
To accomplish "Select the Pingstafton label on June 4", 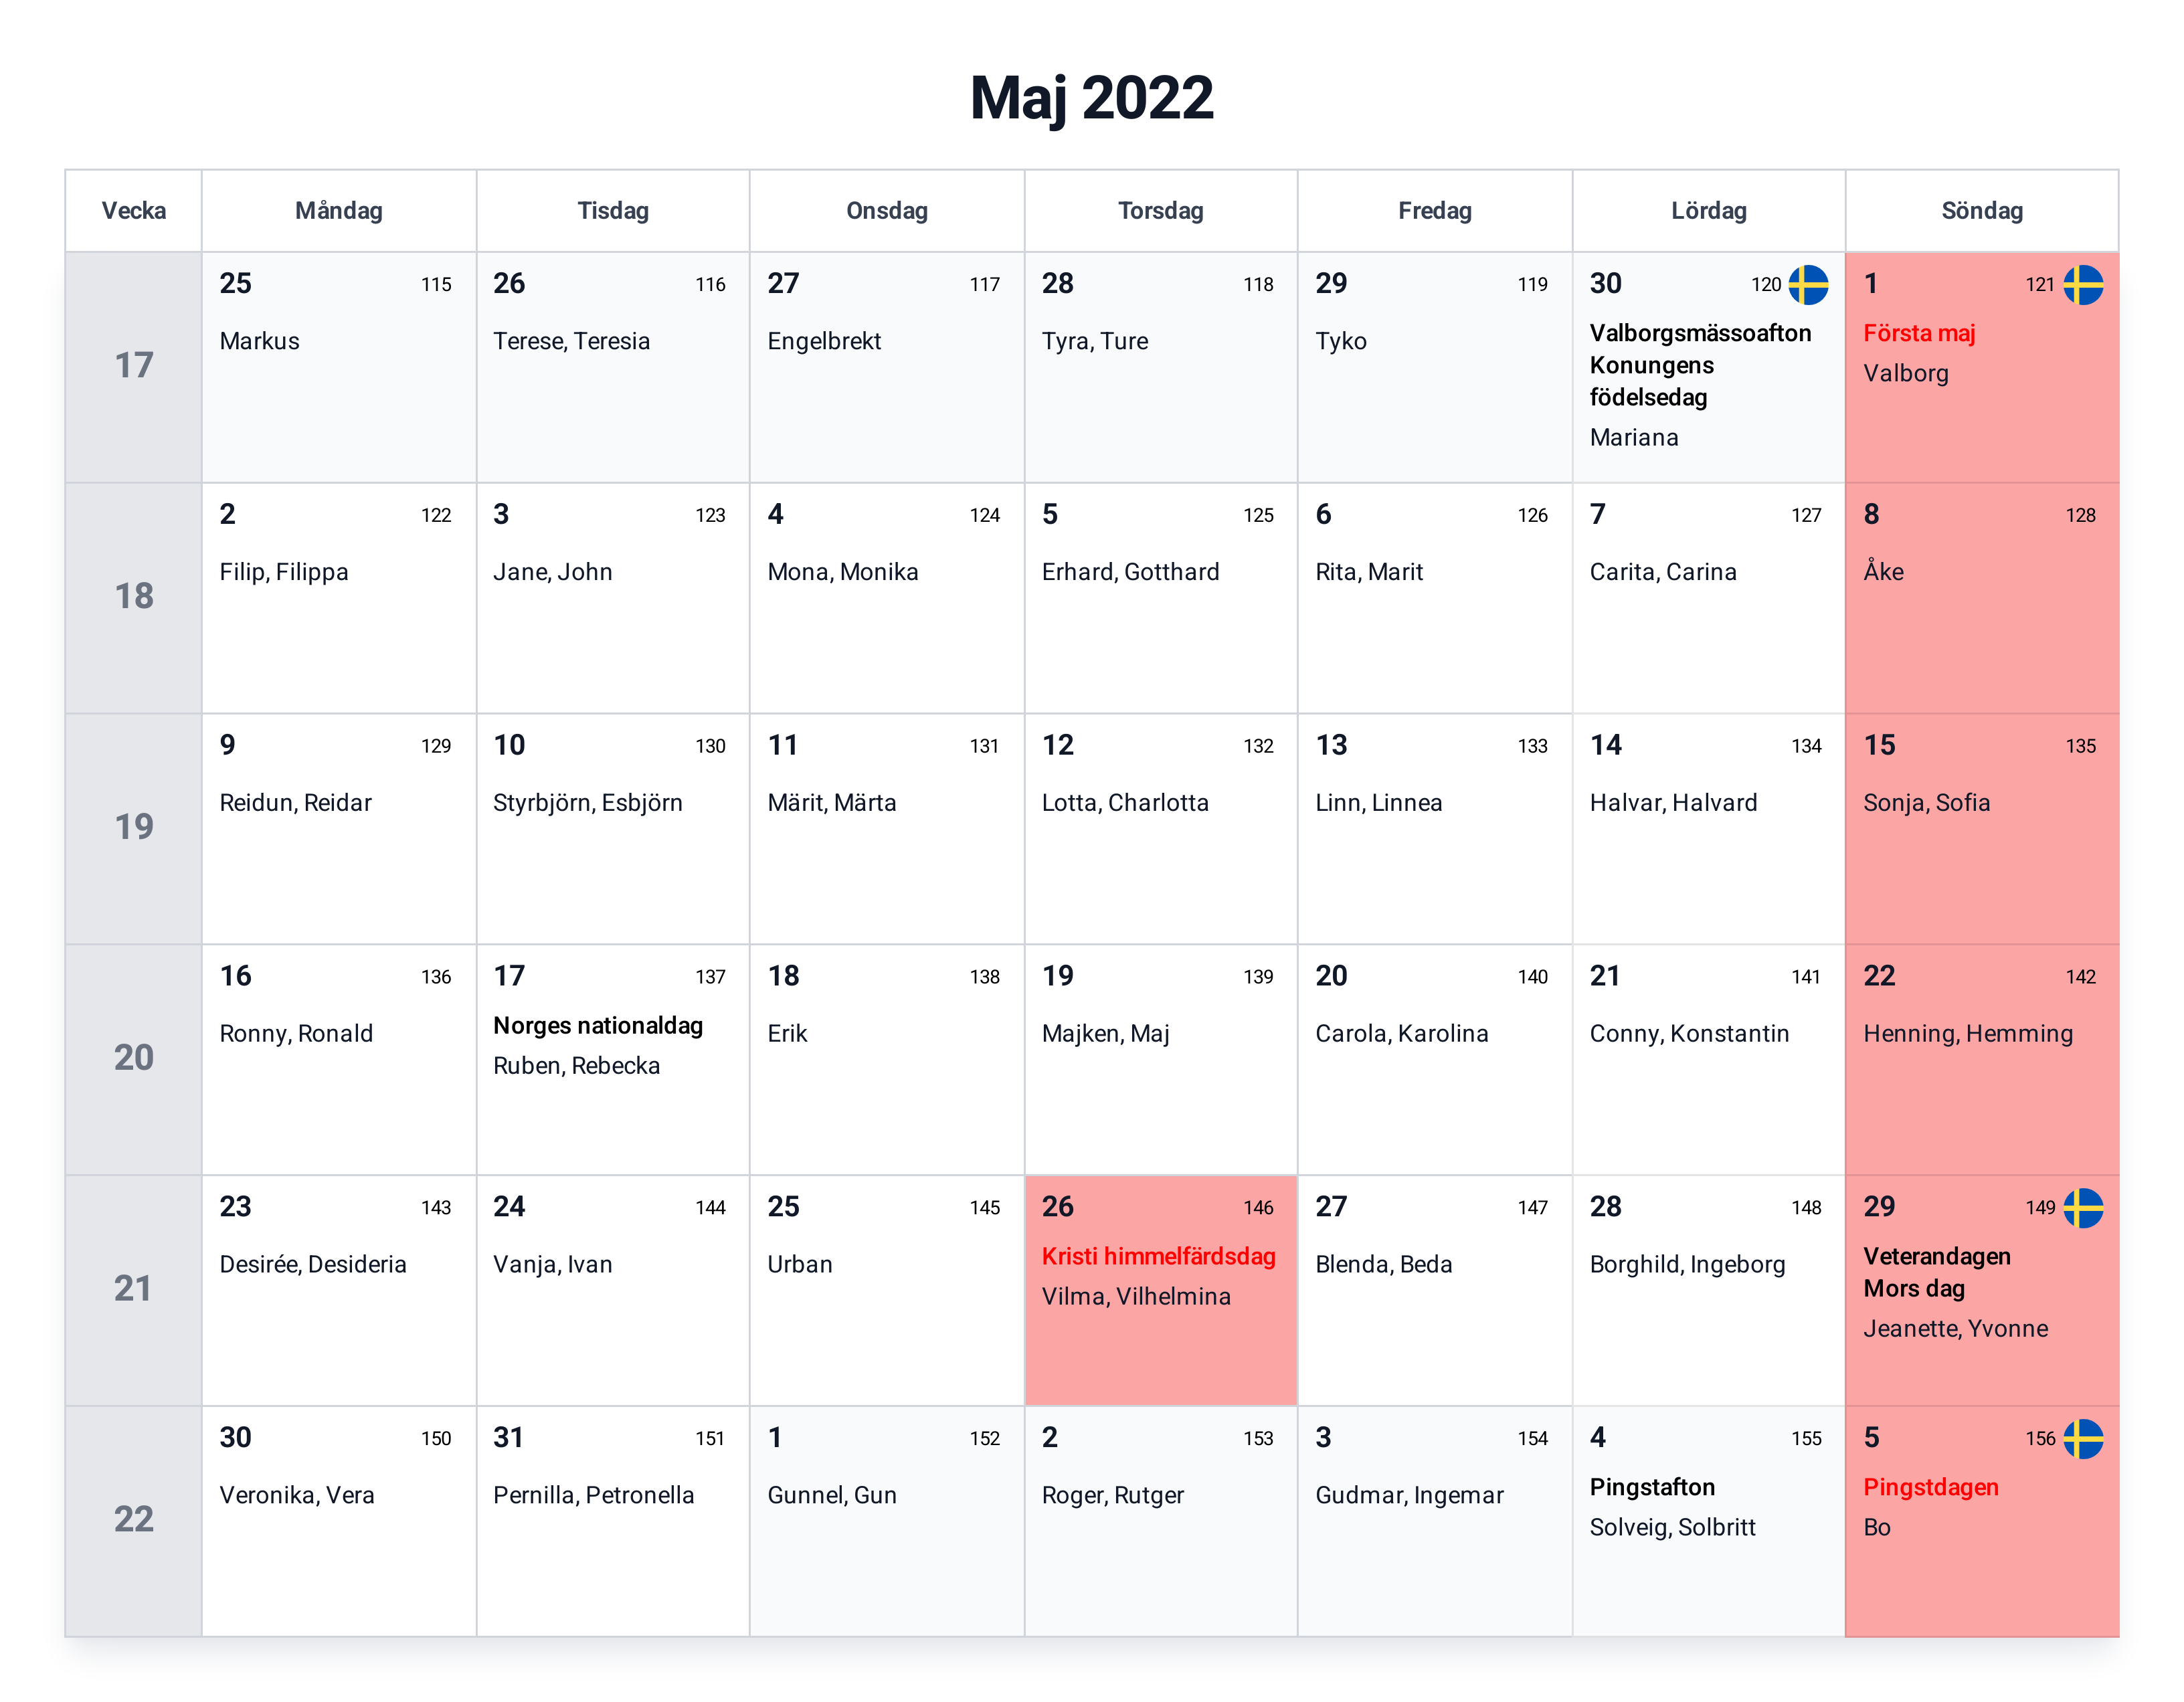I will (x=1652, y=1487).
